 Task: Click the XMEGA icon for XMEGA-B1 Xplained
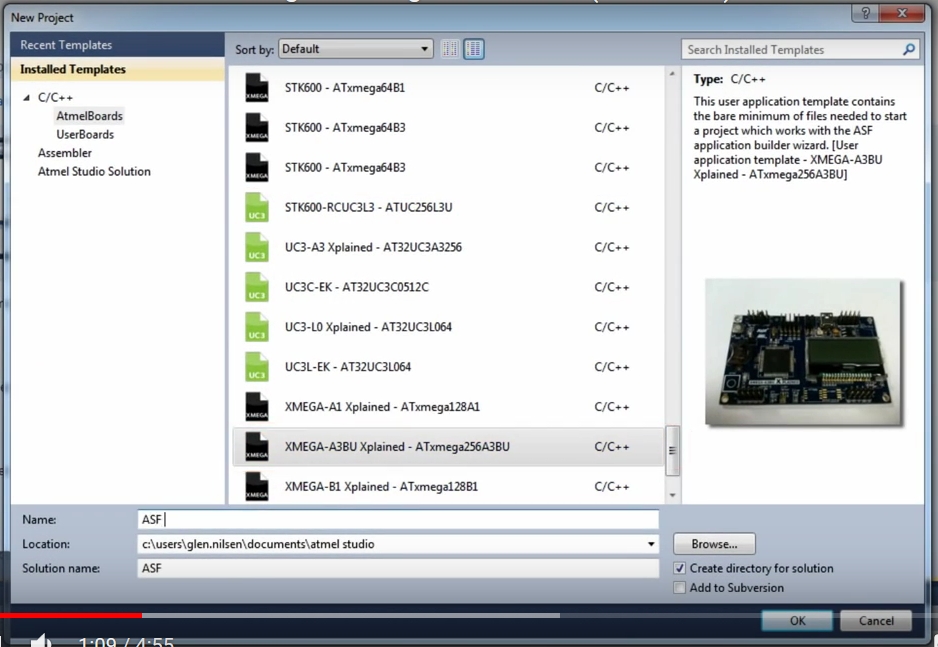coord(257,486)
